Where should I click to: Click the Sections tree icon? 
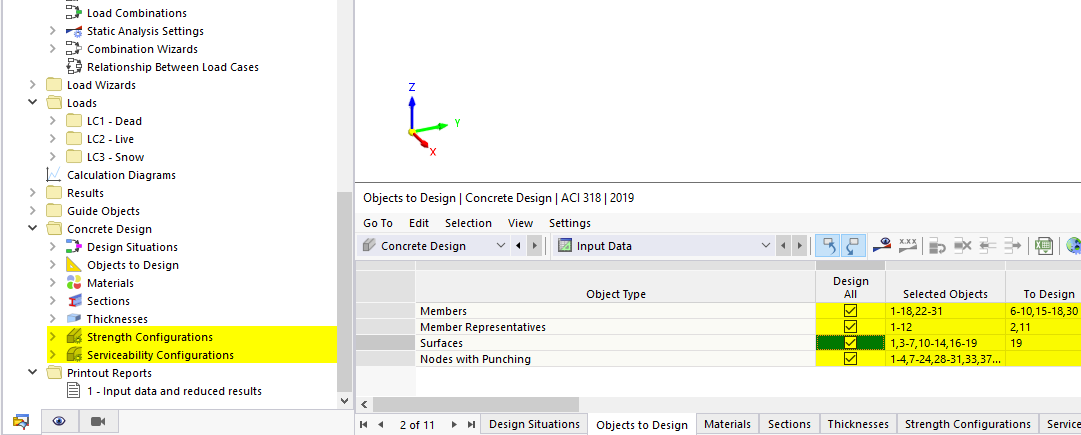tap(74, 301)
